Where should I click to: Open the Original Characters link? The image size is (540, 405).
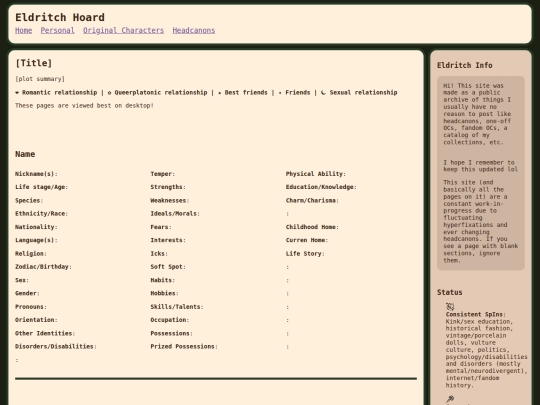[123, 30]
